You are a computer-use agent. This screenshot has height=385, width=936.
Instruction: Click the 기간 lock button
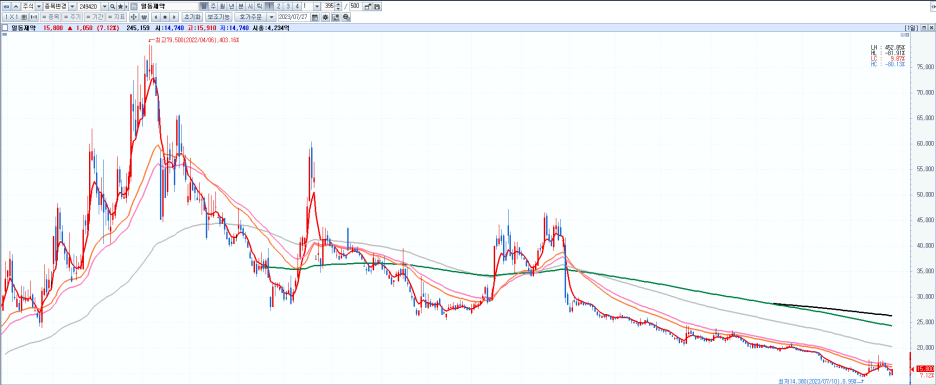click(94, 17)
